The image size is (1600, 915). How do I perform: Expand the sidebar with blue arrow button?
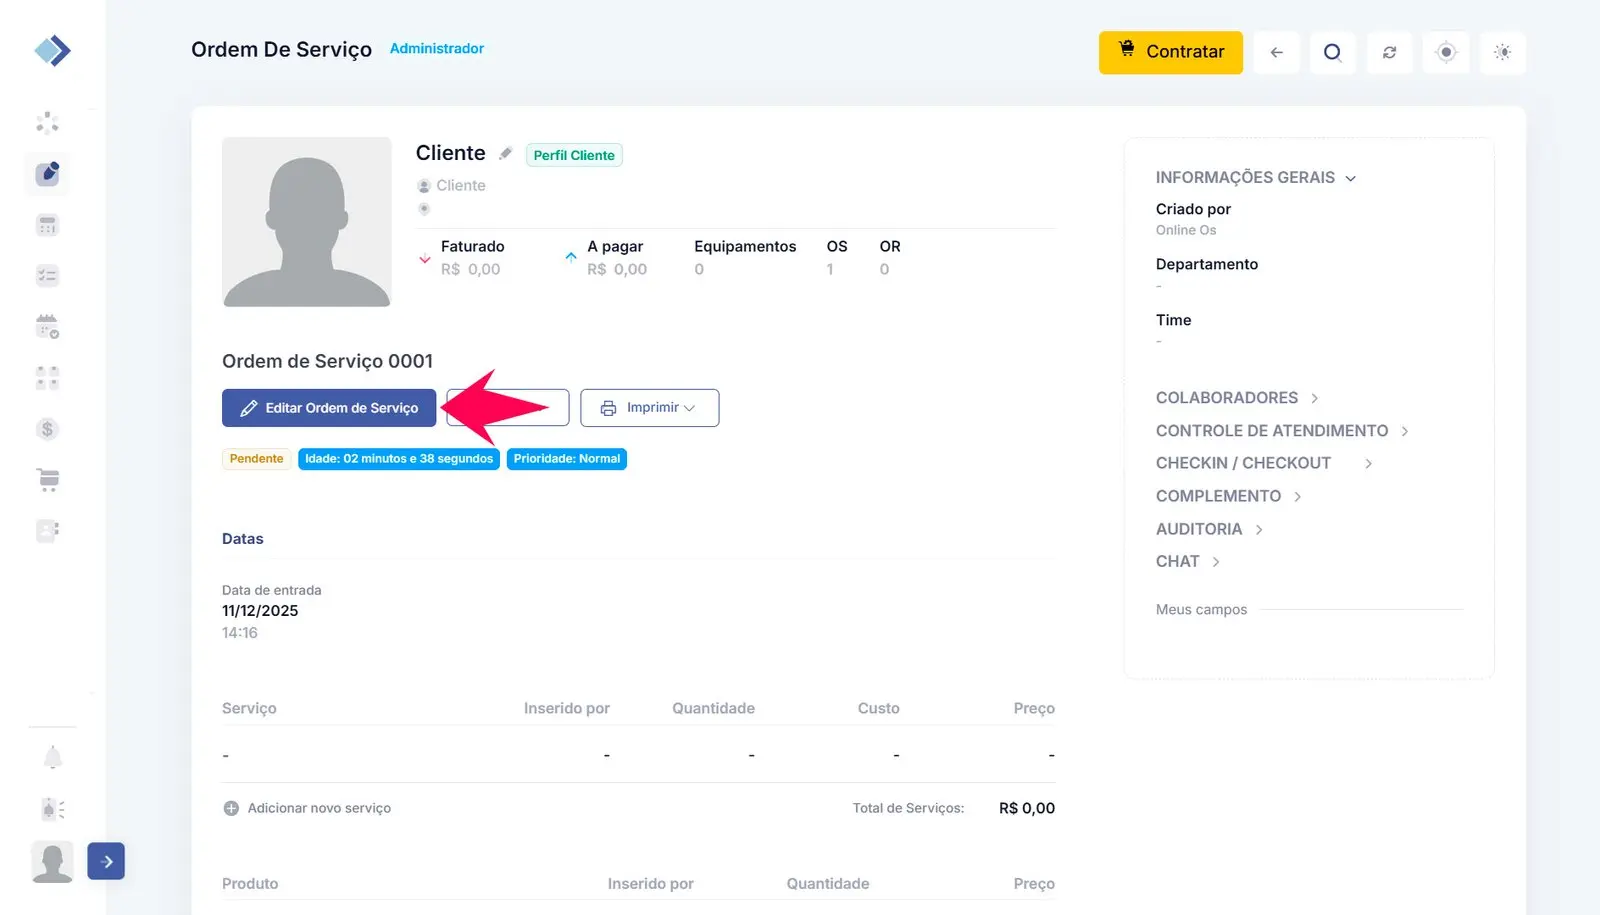[106, 861]
